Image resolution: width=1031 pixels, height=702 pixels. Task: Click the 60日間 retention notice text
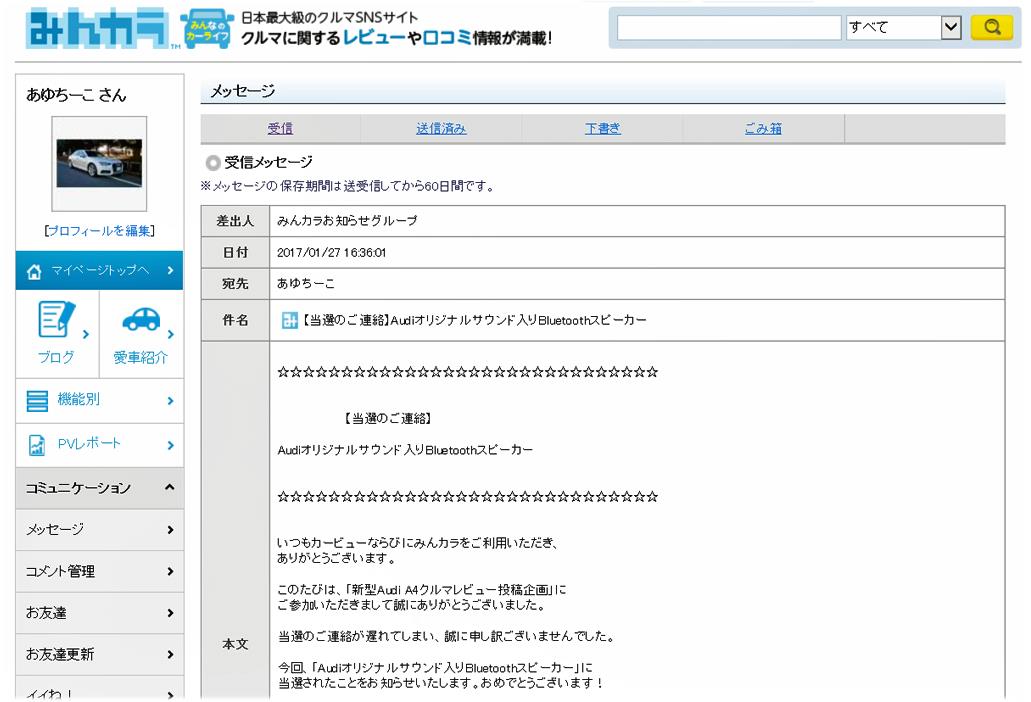point(347,186)
